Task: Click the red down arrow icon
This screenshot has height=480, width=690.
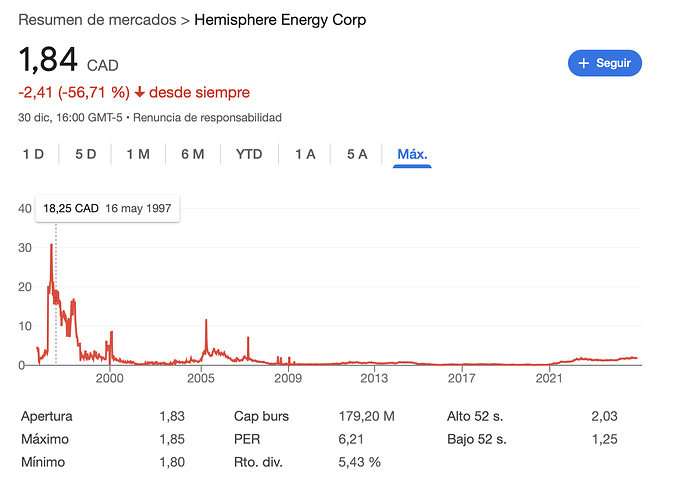Action: [139, 92]
